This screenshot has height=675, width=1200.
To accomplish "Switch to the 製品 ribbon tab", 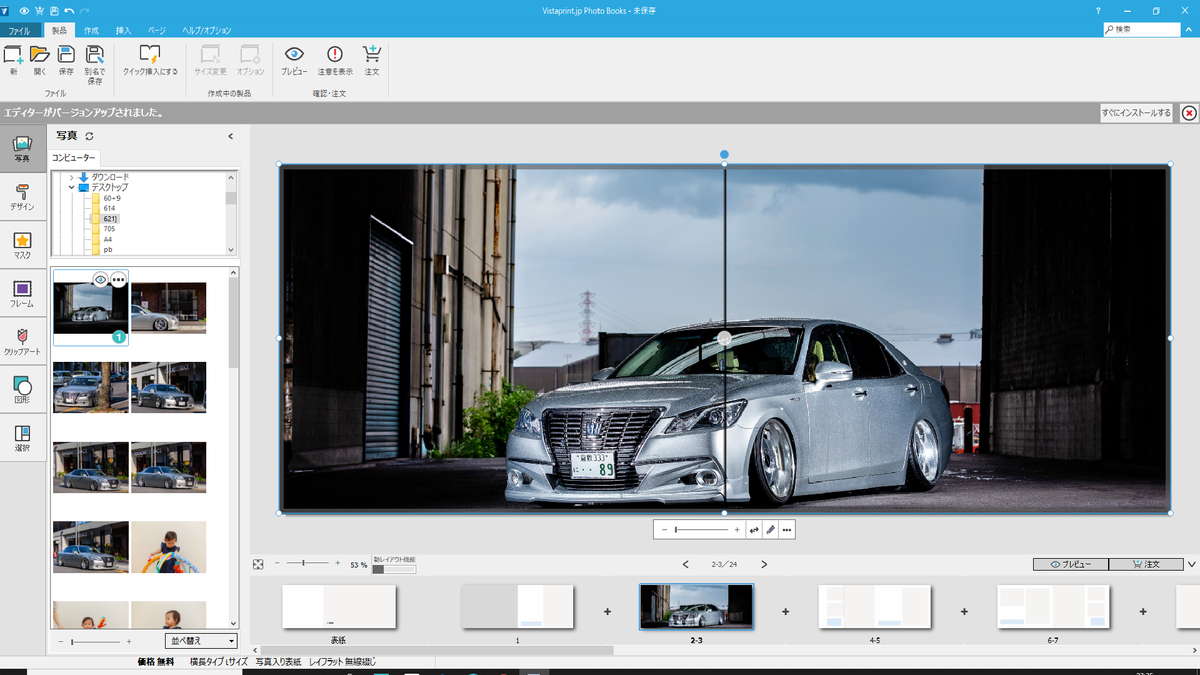I will 59,31.
